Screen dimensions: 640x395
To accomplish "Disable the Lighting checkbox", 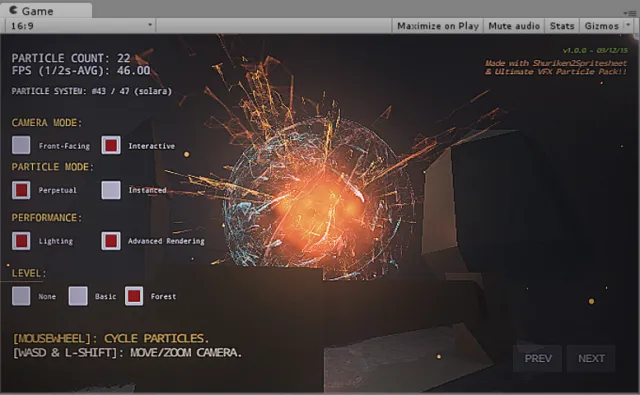I will tap(21, 241).
